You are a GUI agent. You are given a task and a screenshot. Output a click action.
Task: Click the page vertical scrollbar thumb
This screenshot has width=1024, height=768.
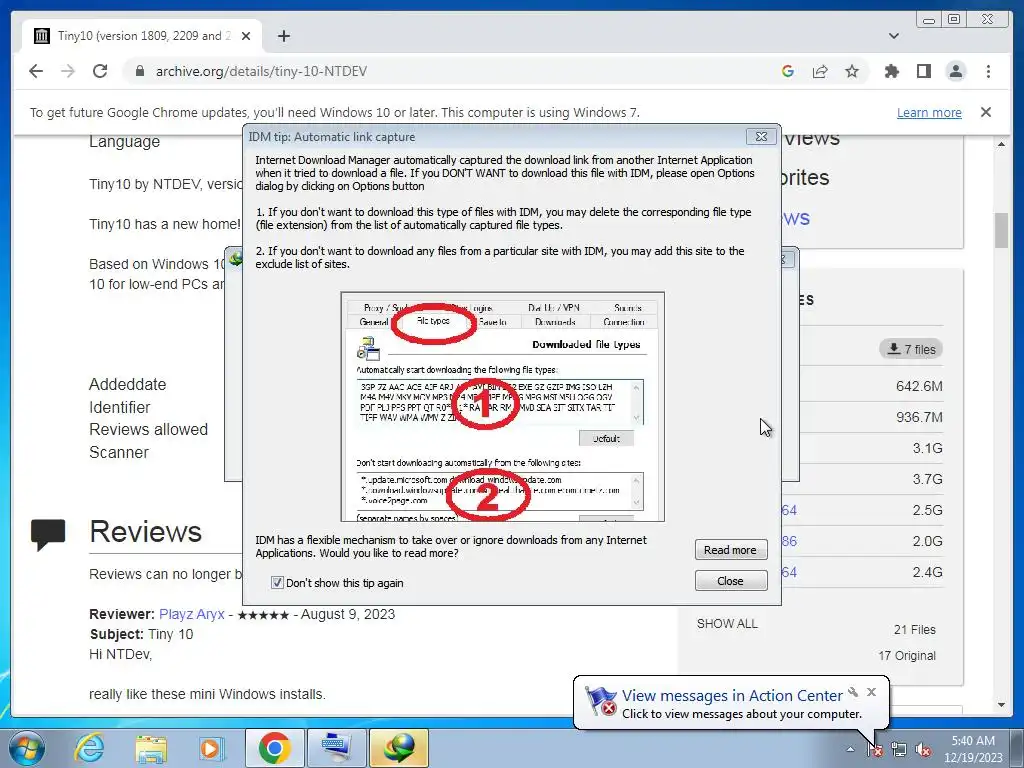[1001, 231]
